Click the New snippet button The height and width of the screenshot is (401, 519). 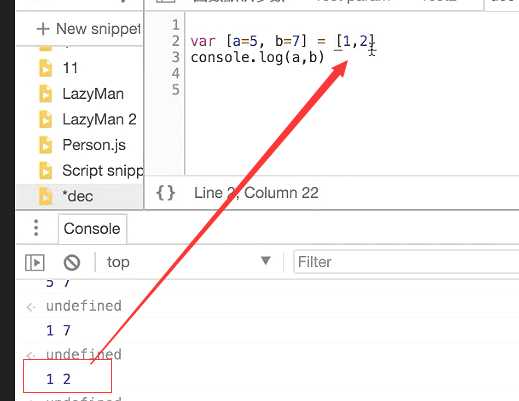[88, 29]
